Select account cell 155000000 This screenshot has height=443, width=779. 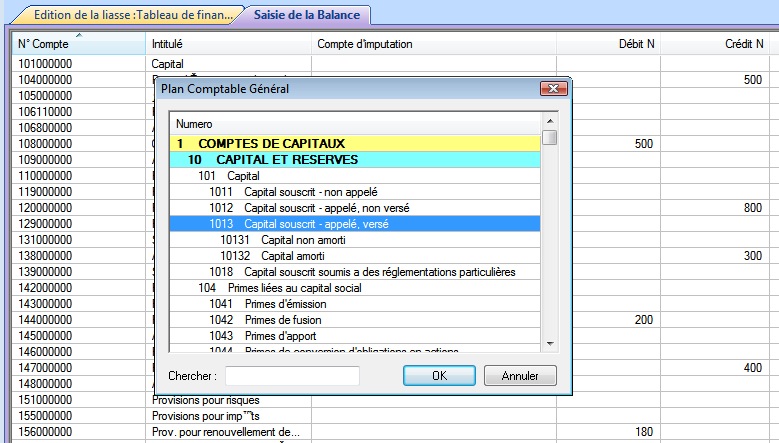point(78,416)
